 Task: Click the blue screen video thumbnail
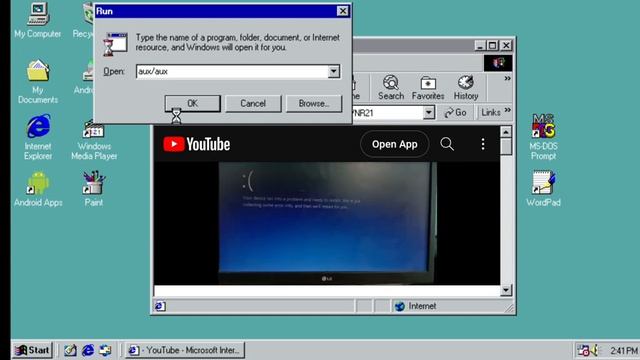pos(327,222)
